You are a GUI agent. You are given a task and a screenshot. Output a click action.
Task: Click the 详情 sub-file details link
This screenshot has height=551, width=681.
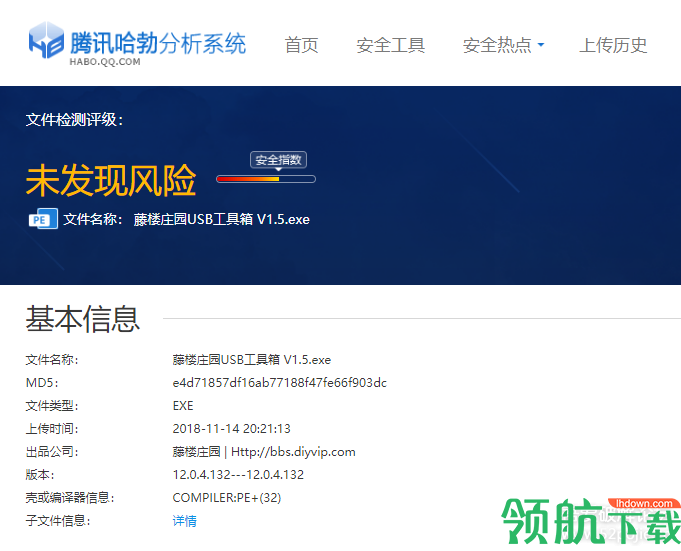tap(185, 521)
